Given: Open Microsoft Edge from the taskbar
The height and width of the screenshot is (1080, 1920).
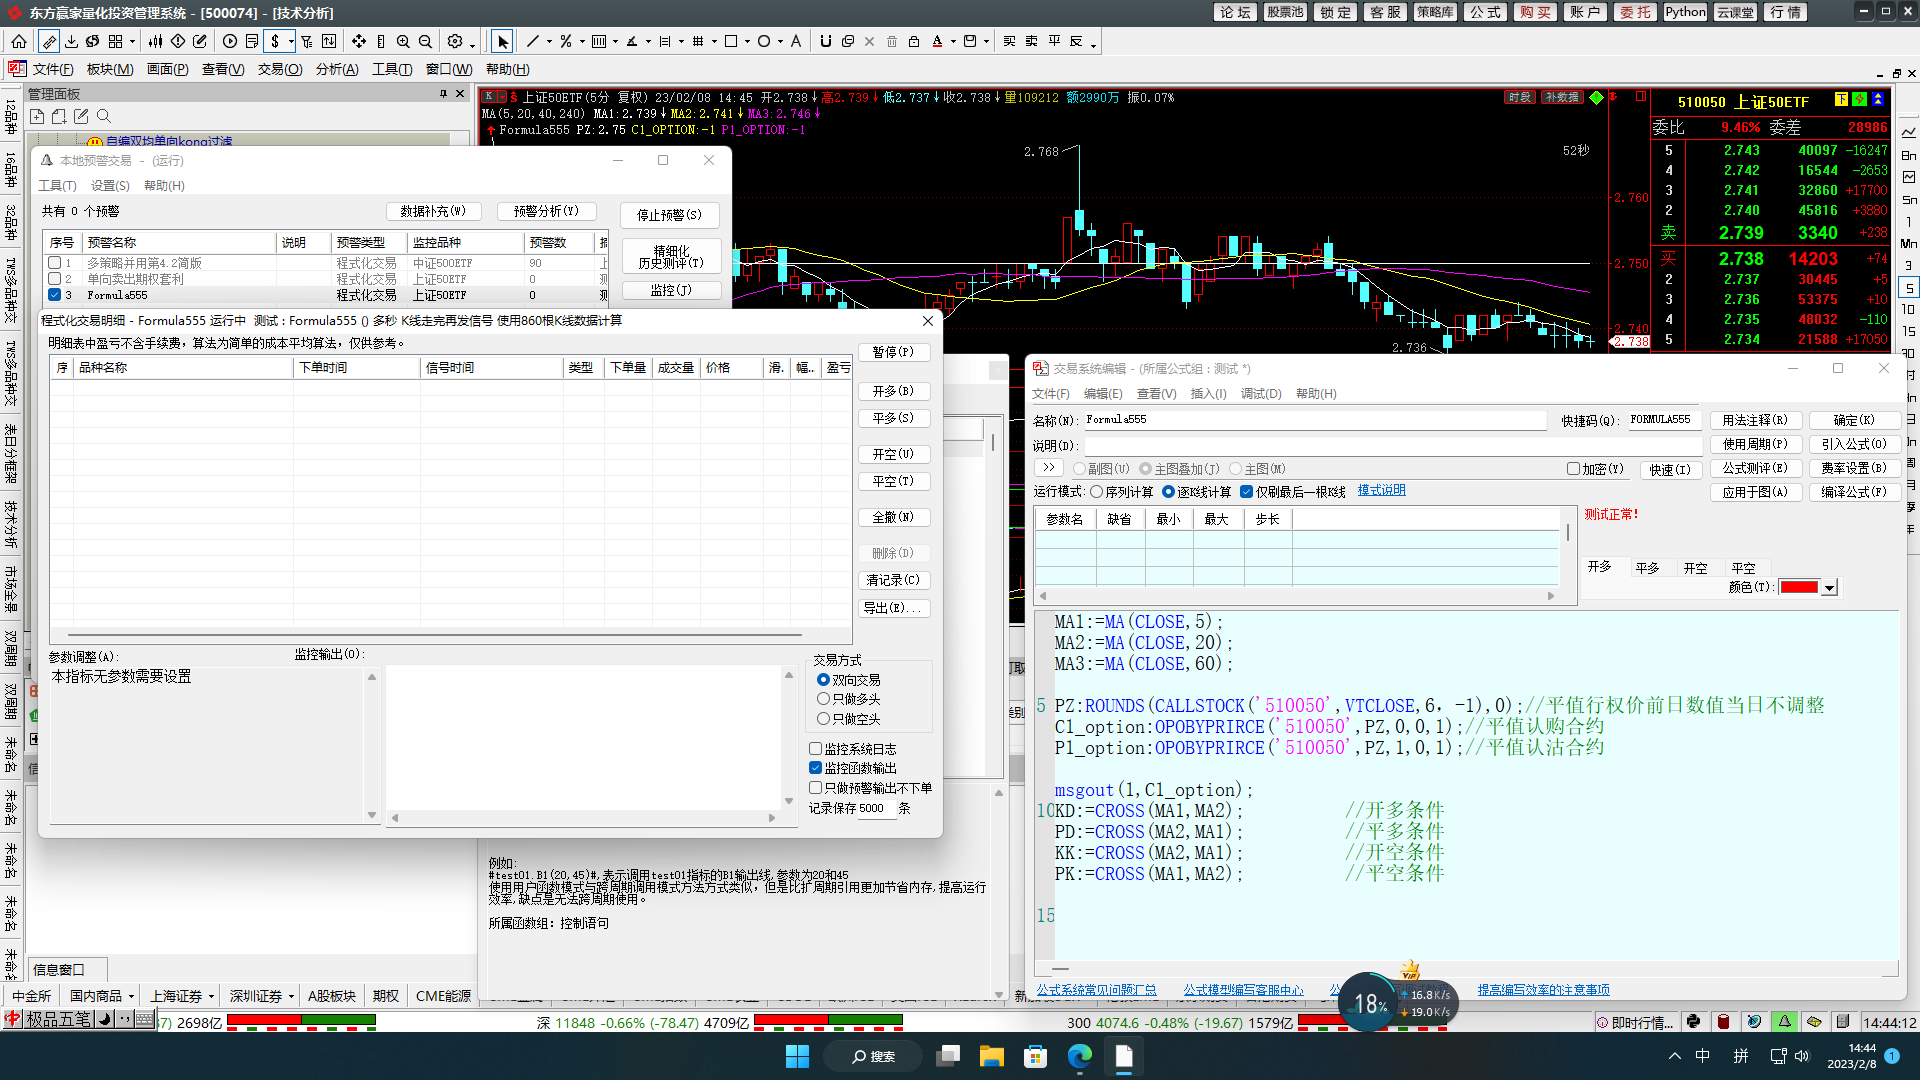Looking at the screenshot, I should 1080,1056.
